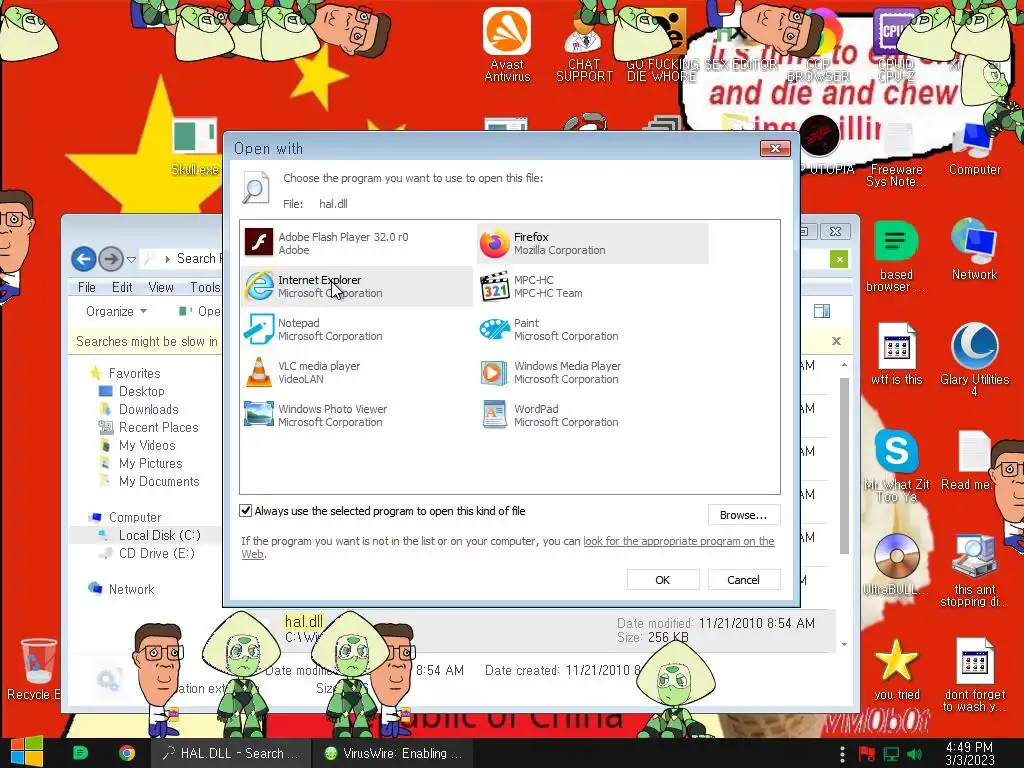Pick MPC-HC in the Open with list
Screen dimensions: 1024x768
click(592, 286)
